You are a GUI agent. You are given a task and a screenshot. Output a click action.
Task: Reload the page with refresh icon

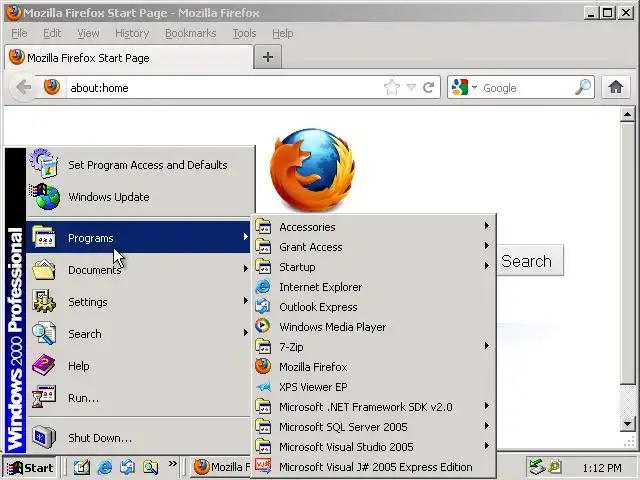(x=429, y=87)
